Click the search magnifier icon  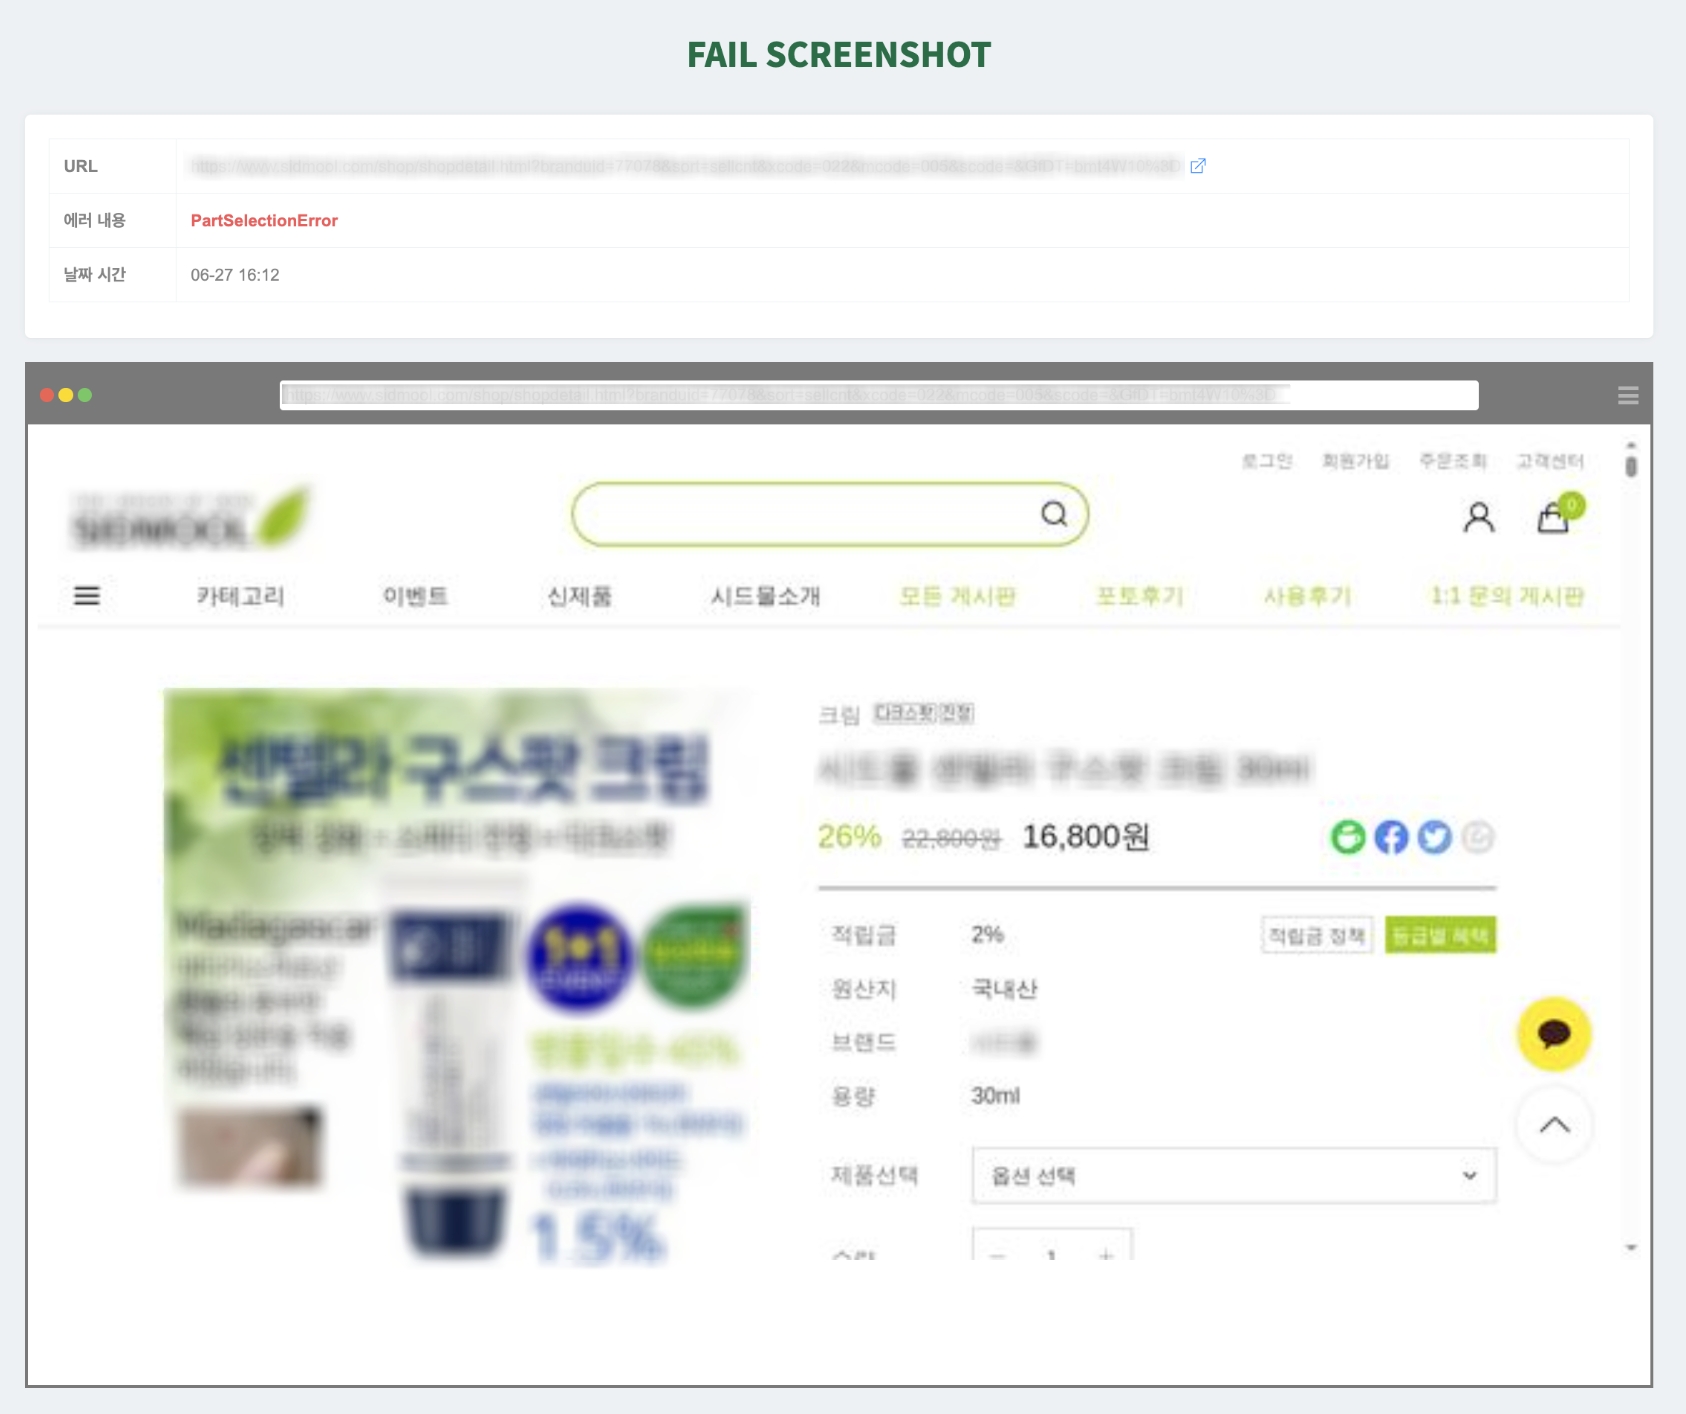click(x=1054, y=514)
